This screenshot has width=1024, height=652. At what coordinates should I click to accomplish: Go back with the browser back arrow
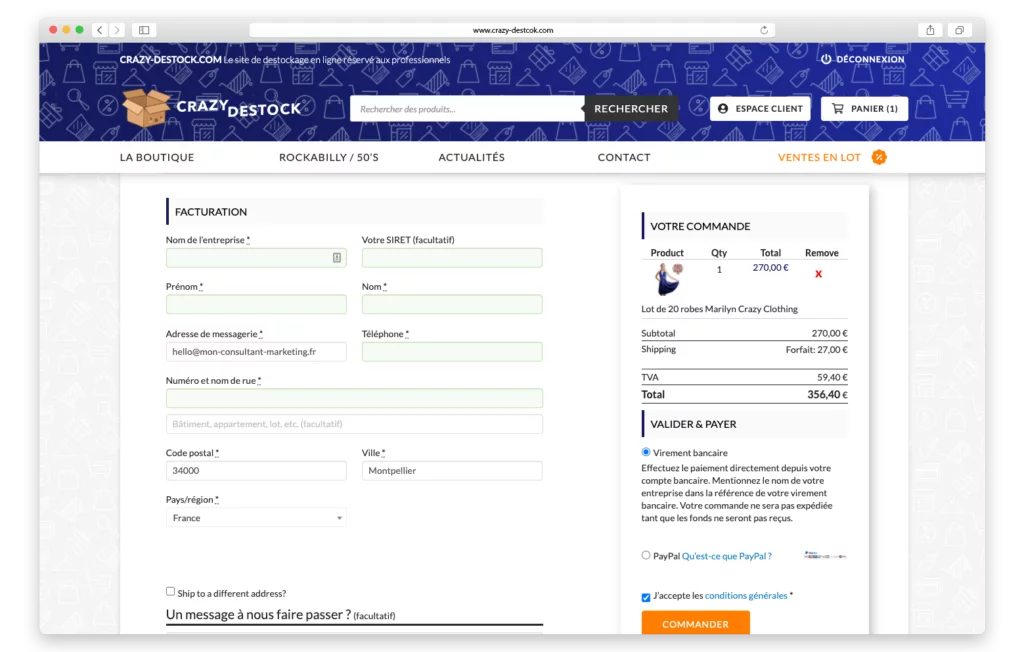(x=100, y=30)
